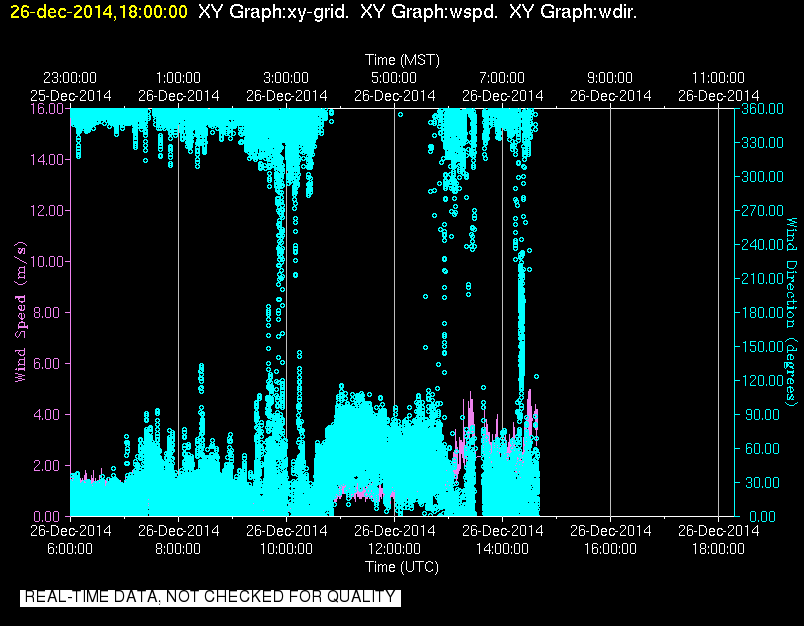Screen dimensions: 804x626
Task: Click the "6:00:00" UTC tick label
Action: [70, 549]
